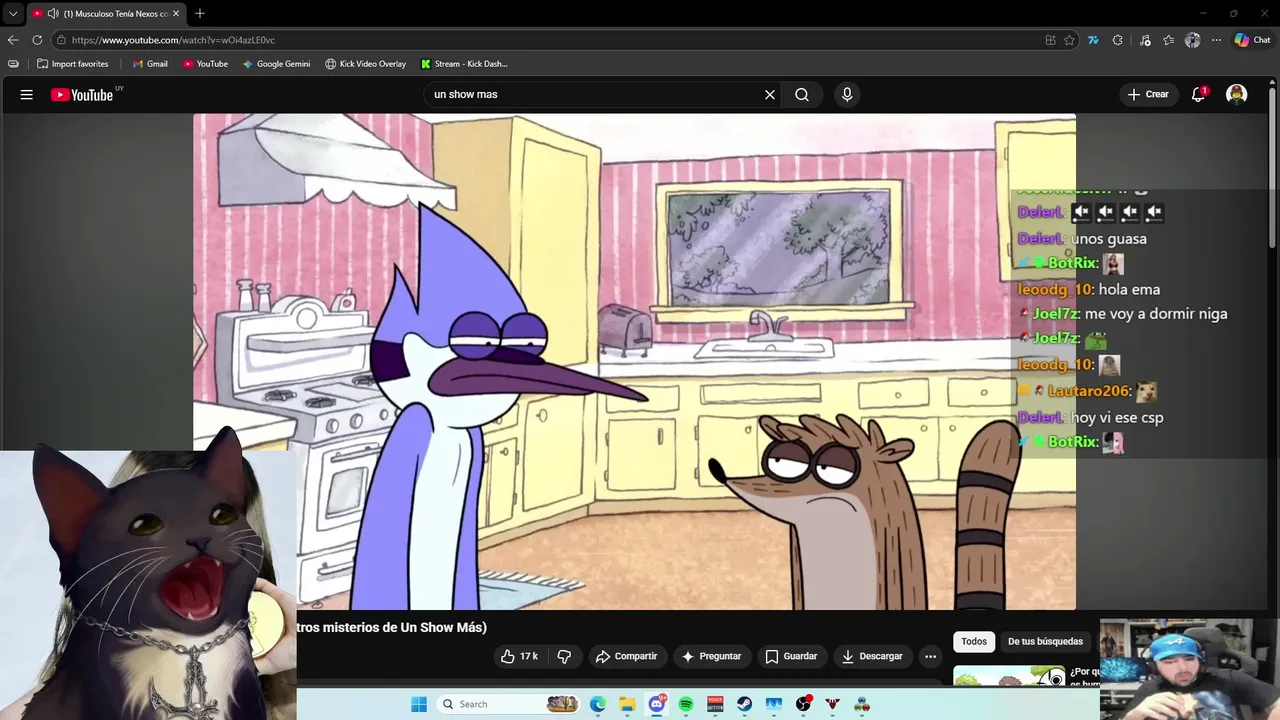Open the YouTube account avatar menu
The width and height of the screenshot is (1280, 720).
point(1237,95)
